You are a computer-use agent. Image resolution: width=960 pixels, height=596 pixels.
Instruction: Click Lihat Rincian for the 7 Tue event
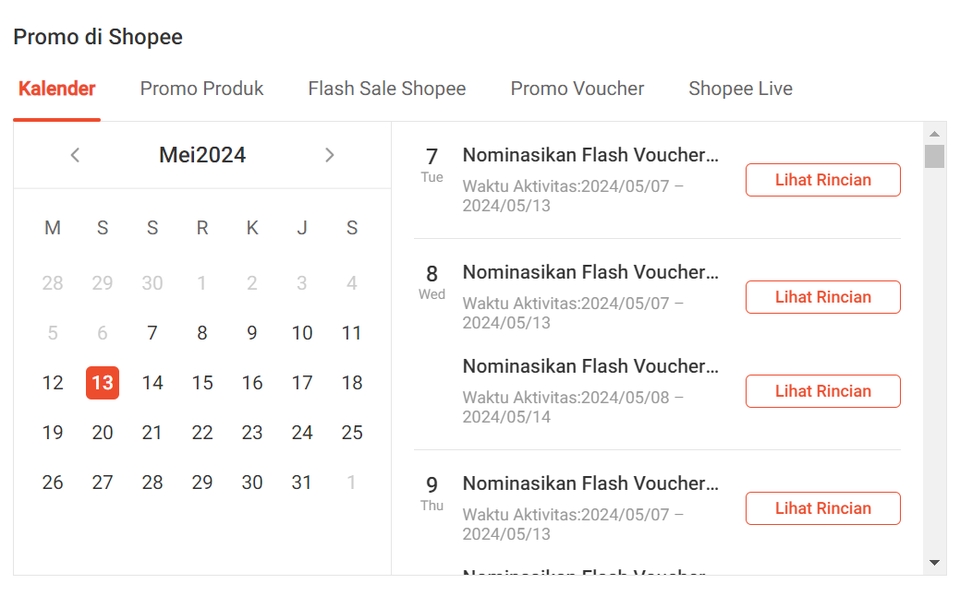(x=822, y=180)
